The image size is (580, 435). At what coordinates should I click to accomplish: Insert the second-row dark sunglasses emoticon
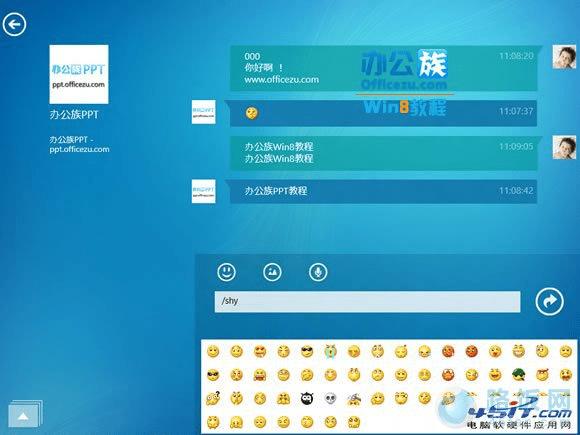(x=213, y=375)
